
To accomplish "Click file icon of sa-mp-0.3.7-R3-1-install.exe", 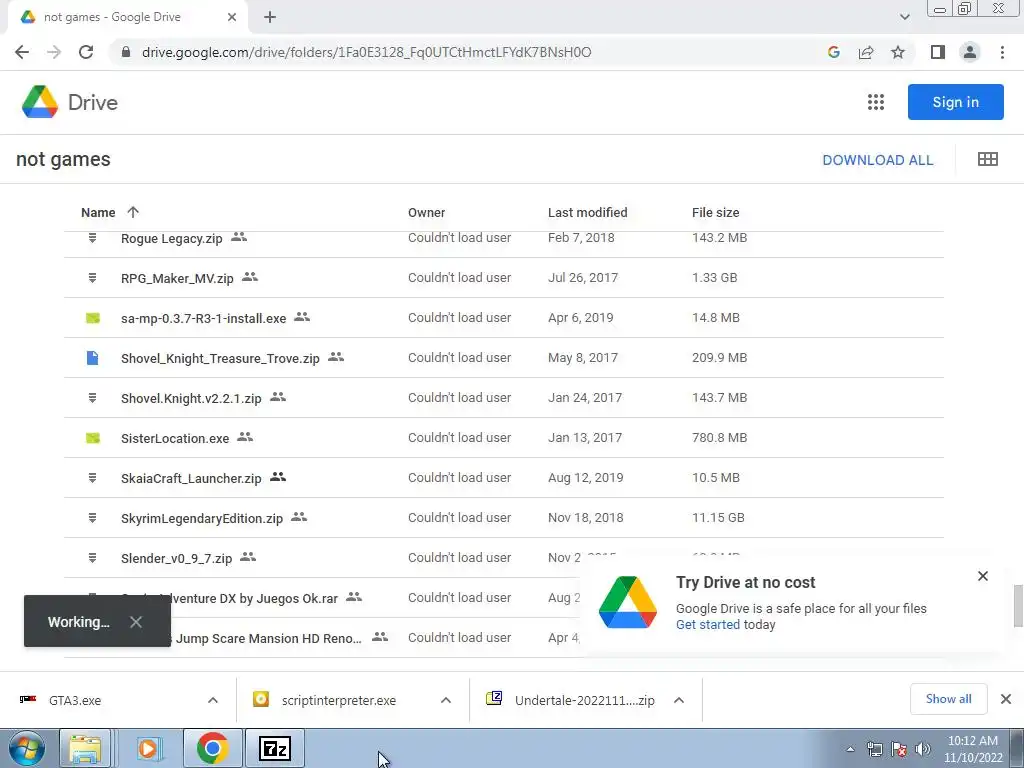I will pyautogui.click(x=93, y=318).
